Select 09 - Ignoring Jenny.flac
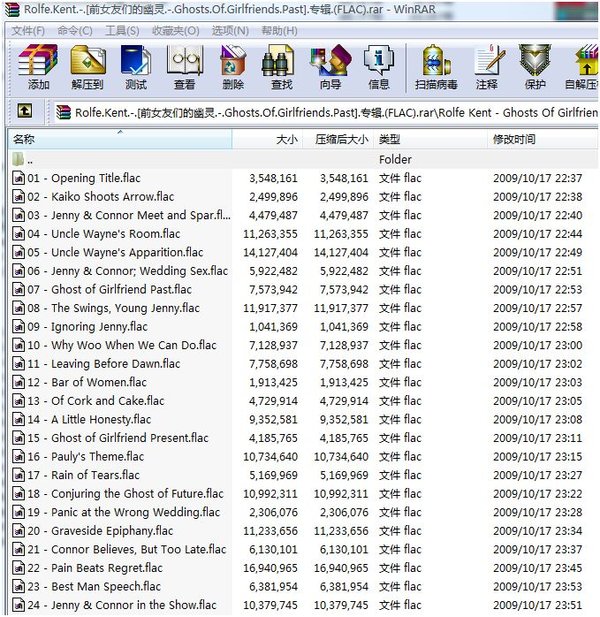600x617 pixels. coord(87,327)
